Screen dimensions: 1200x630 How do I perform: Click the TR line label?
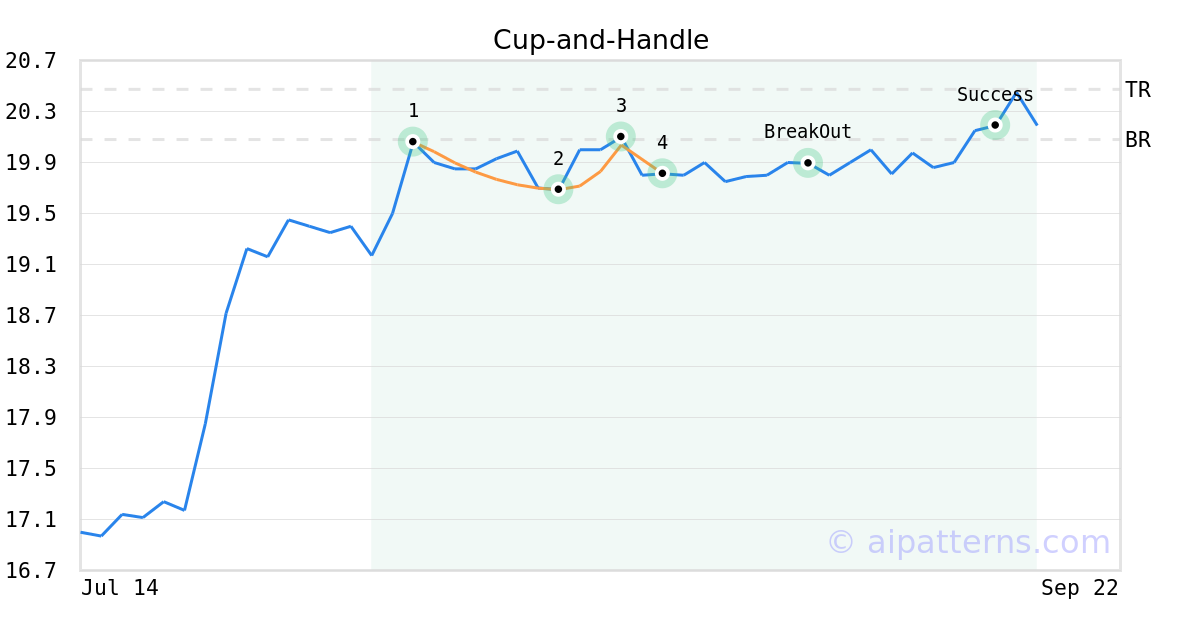tap(1138, 90)
